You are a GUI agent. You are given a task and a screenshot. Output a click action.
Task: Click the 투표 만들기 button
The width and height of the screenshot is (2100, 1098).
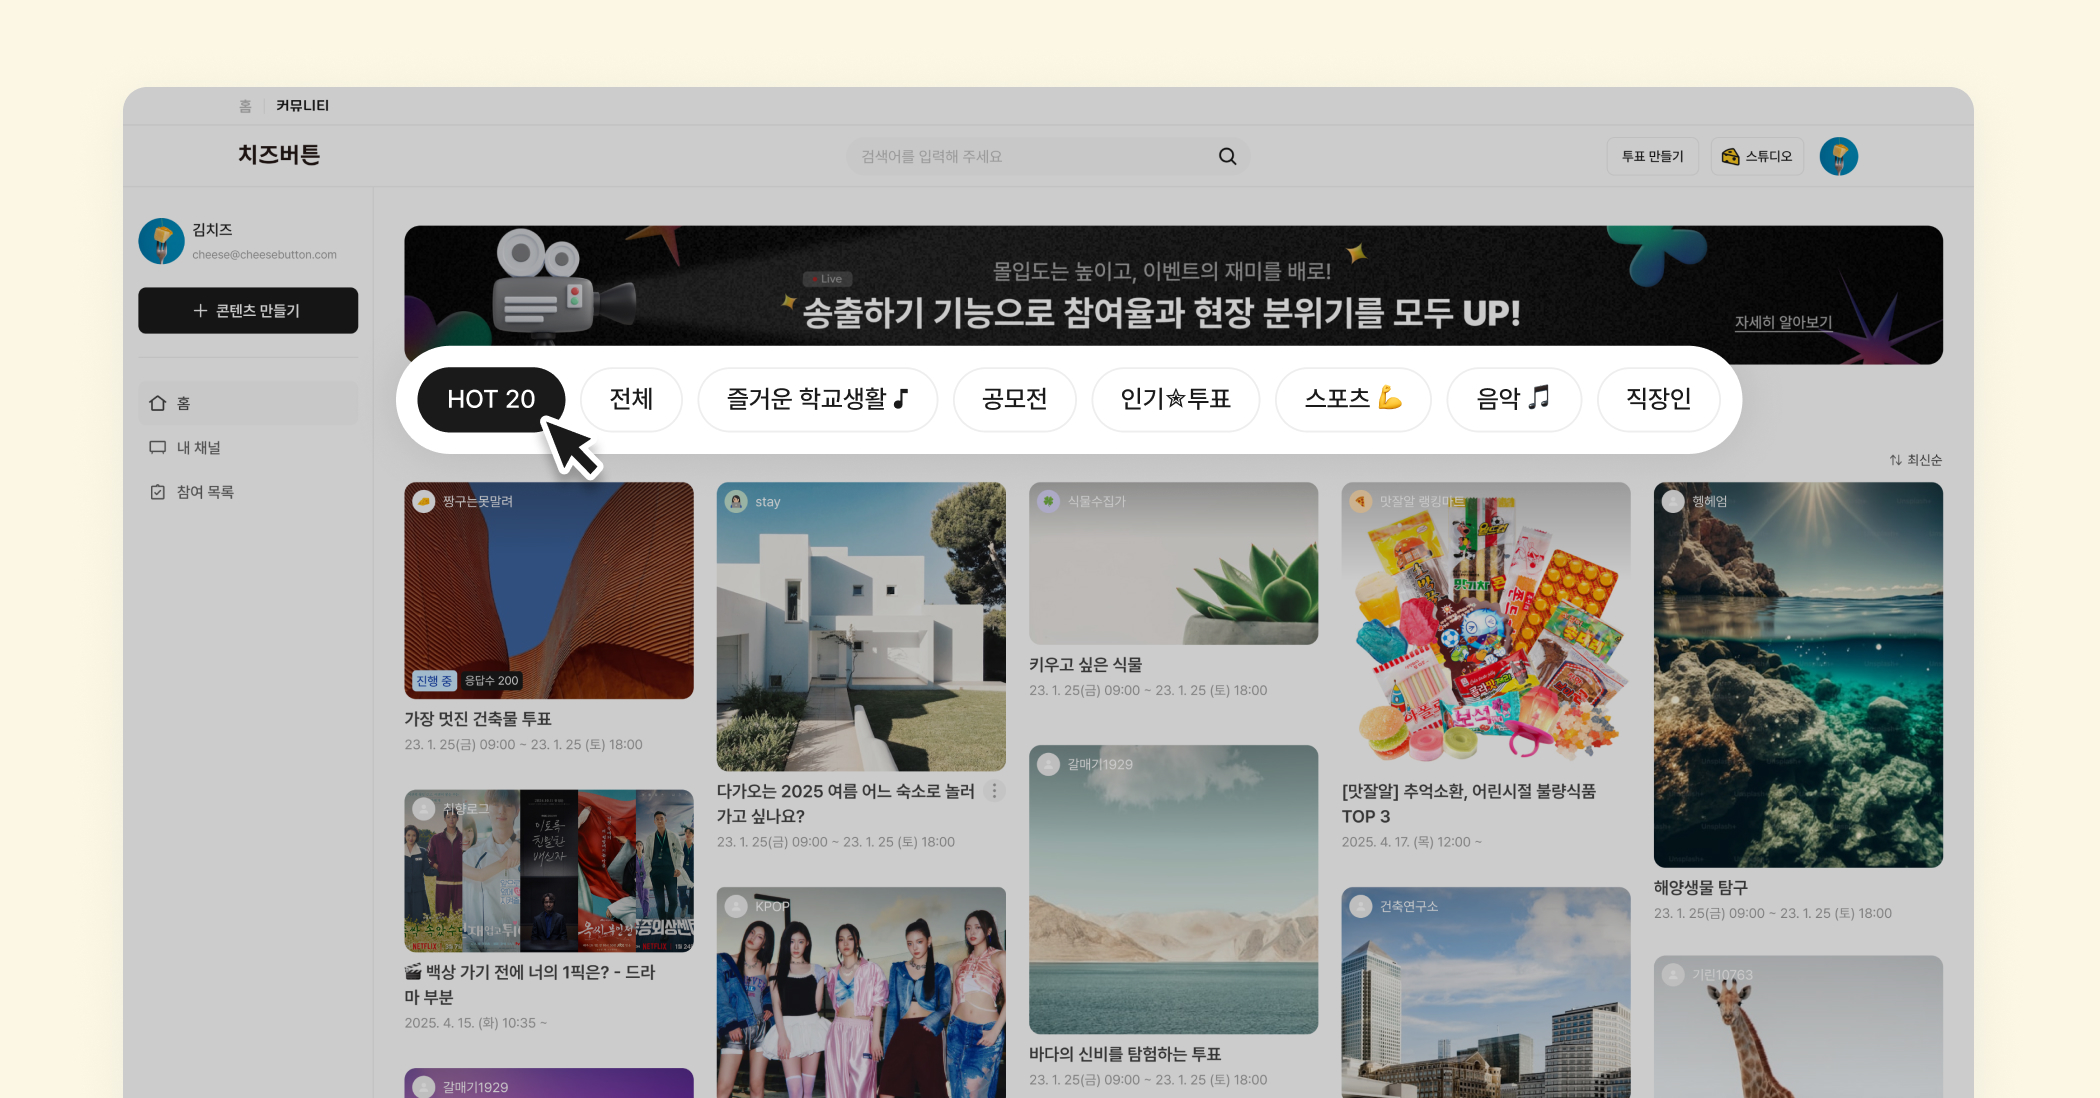click(1652, 156)
